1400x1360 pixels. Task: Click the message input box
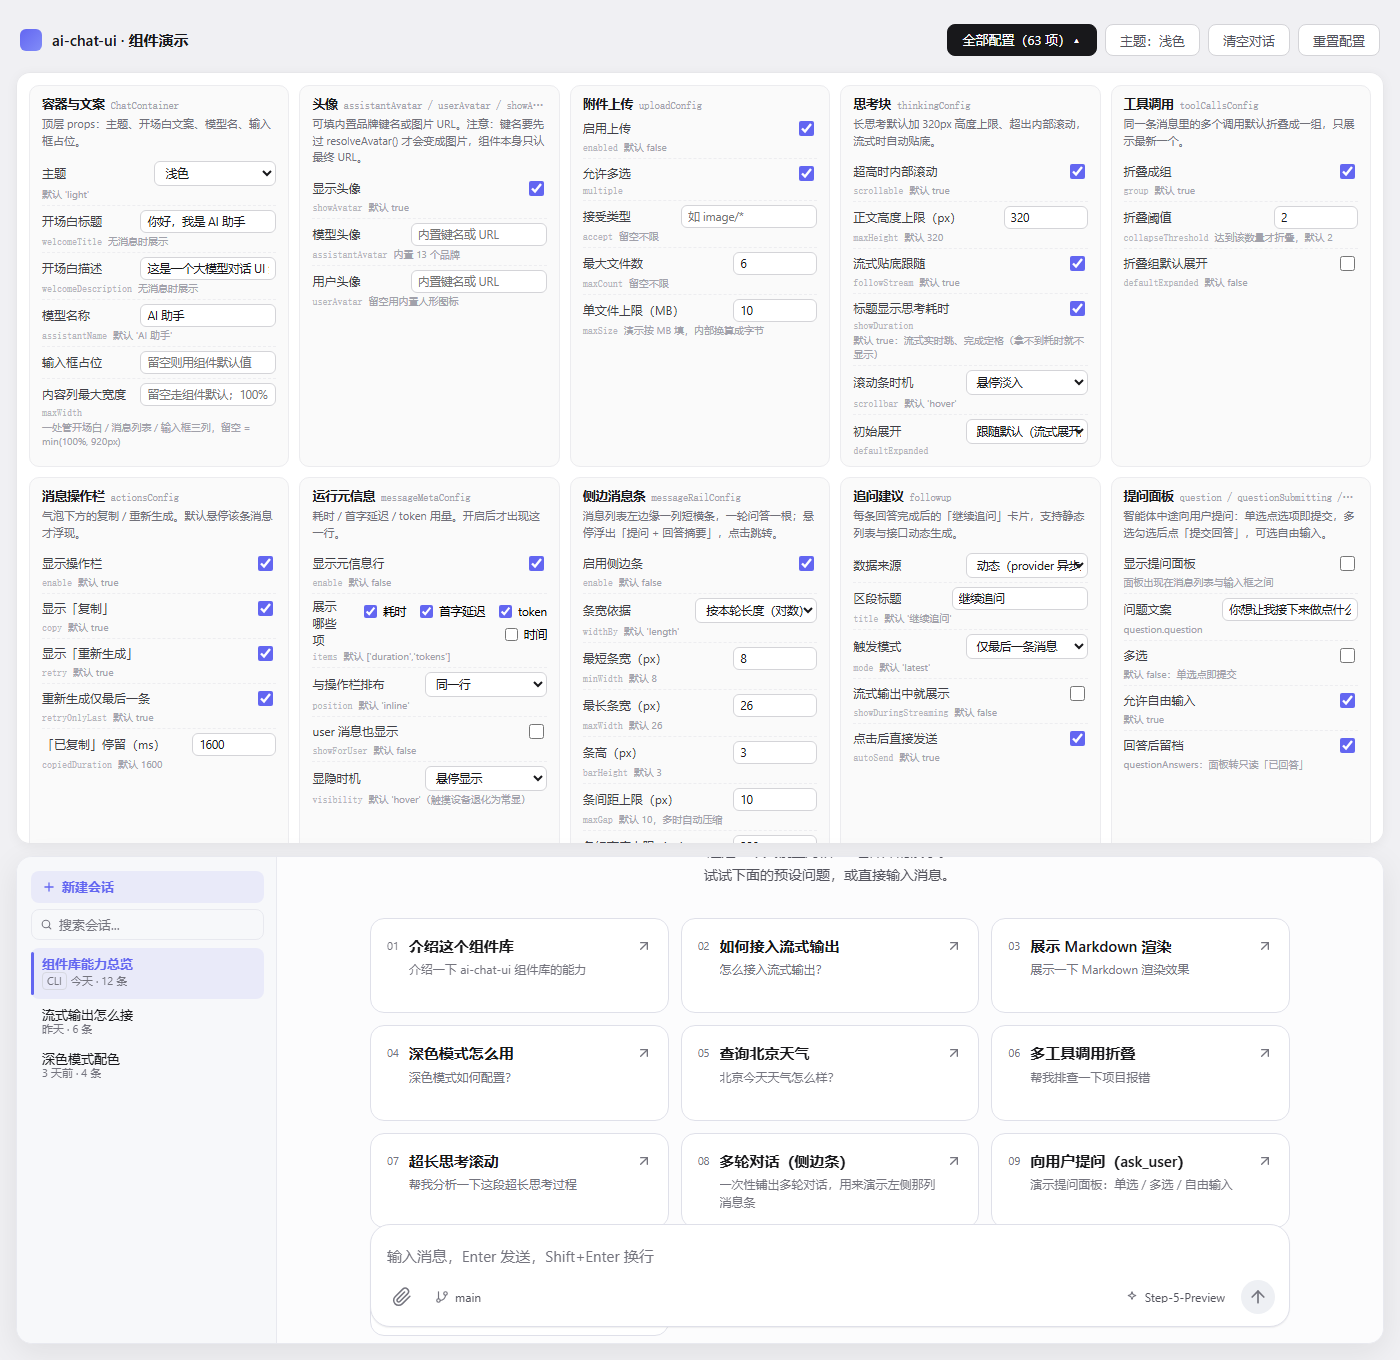(x=830, y=1256)
